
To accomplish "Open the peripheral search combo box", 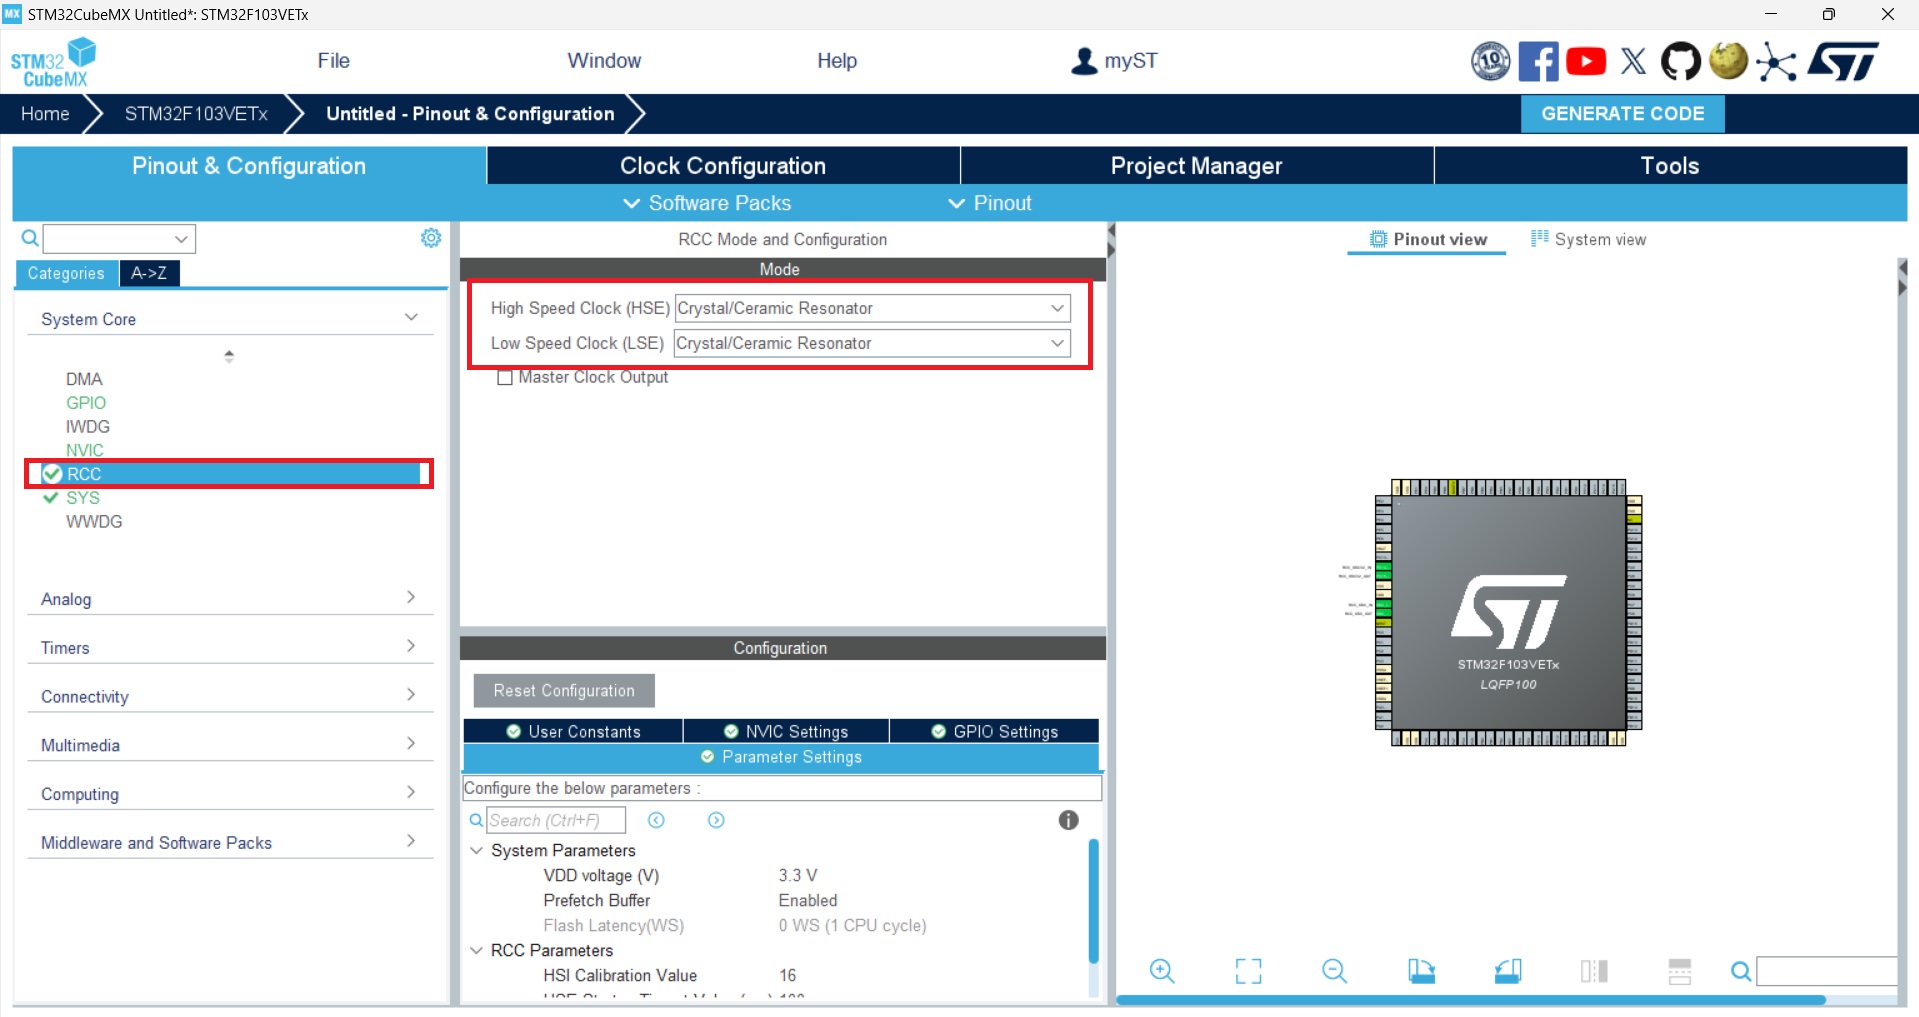I will [x=119, y=239].
